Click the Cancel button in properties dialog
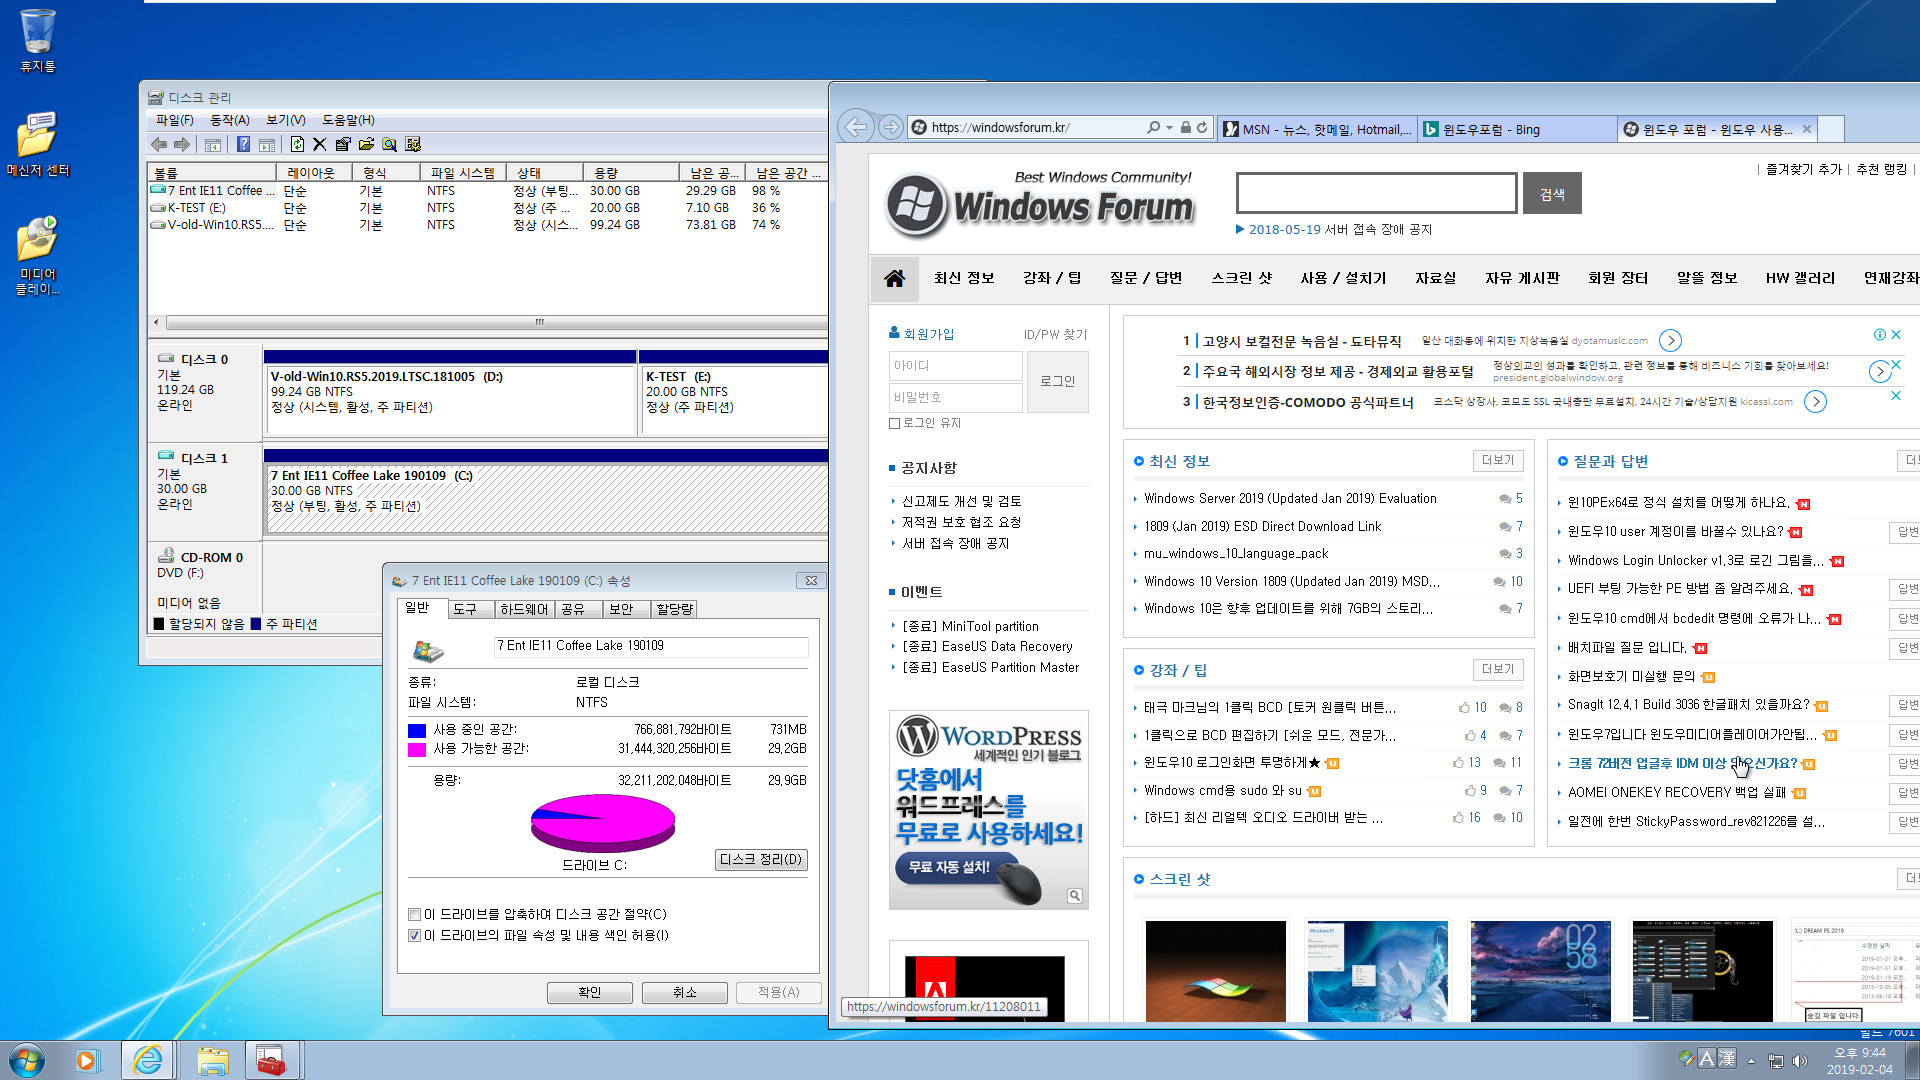 [684, 992]
